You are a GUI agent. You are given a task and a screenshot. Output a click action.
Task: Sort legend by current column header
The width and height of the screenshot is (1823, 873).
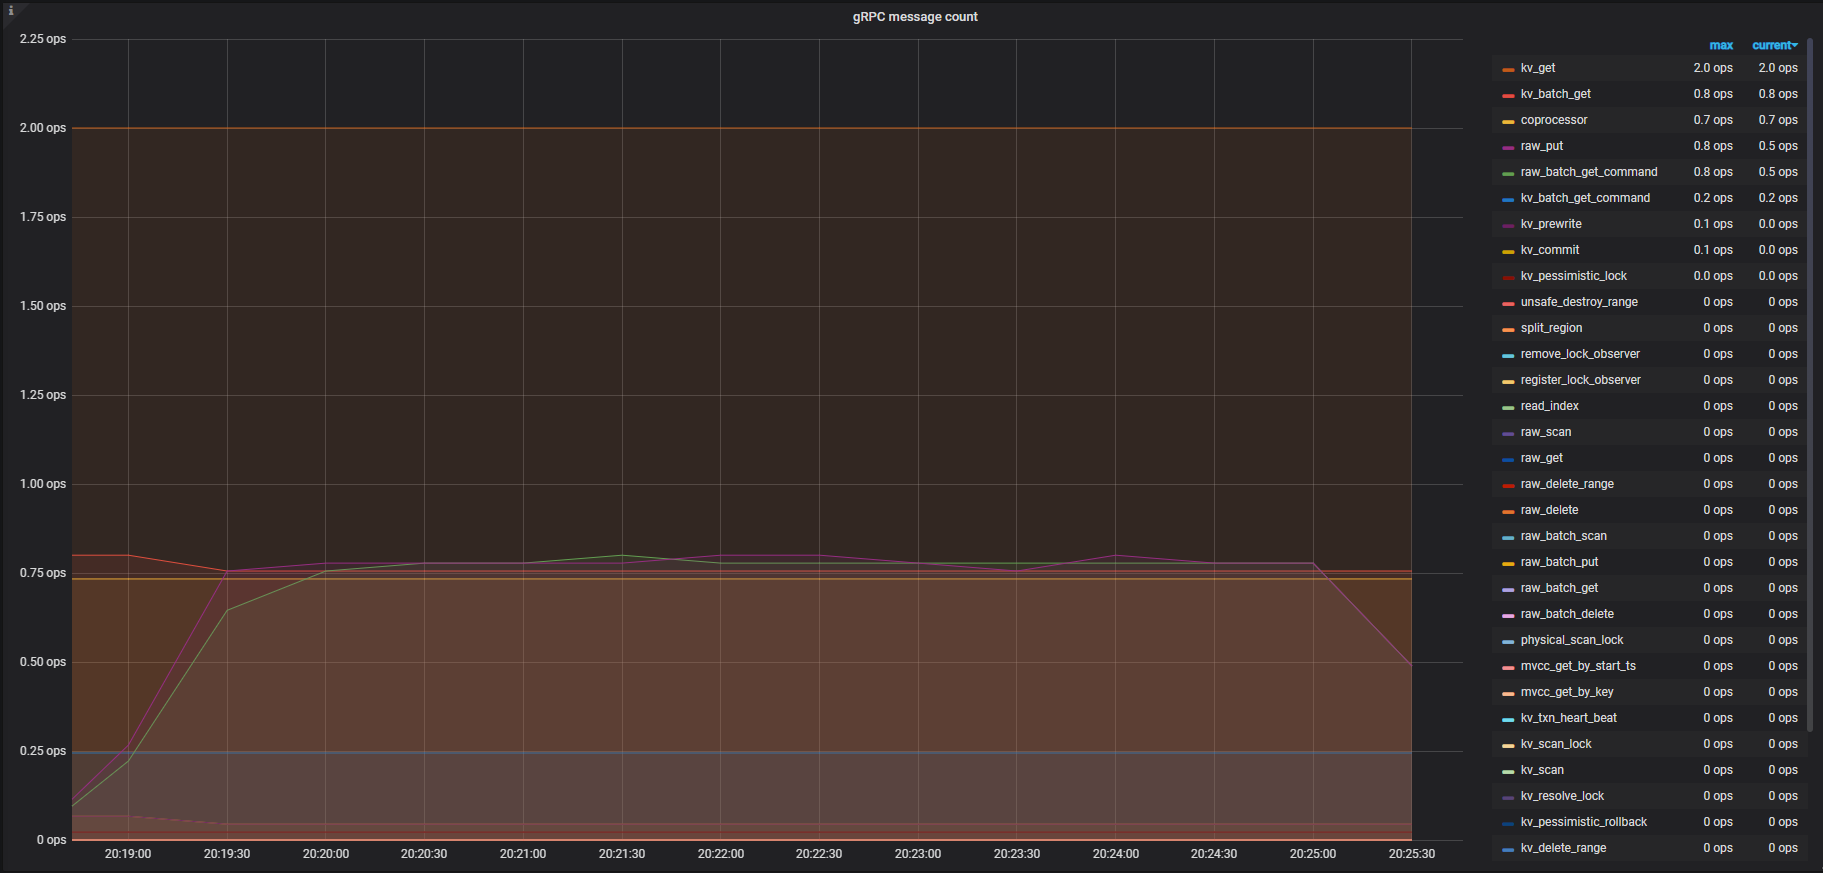1774,45
